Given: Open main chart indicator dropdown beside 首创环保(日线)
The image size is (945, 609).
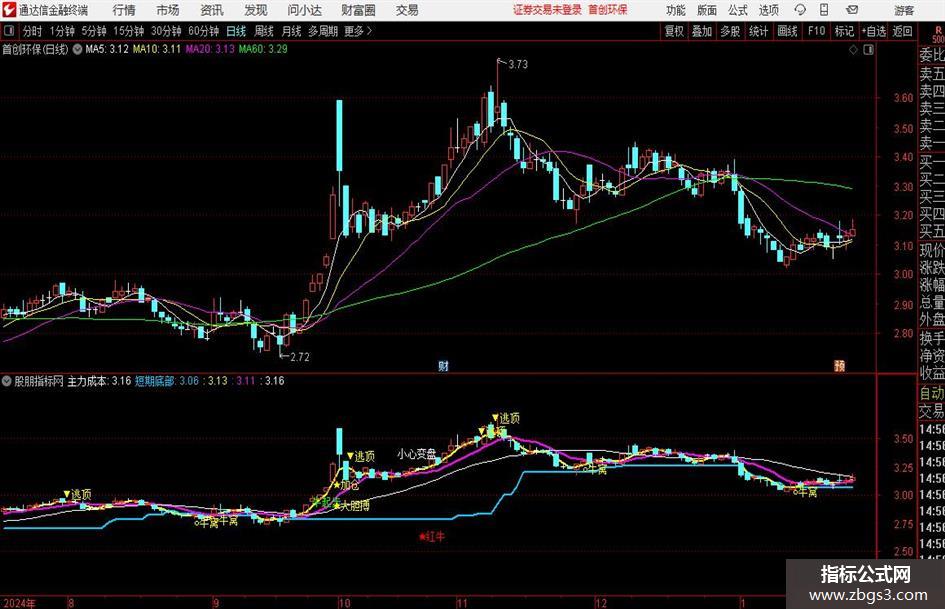Looking at the screenshot, I should pos(77,50).
